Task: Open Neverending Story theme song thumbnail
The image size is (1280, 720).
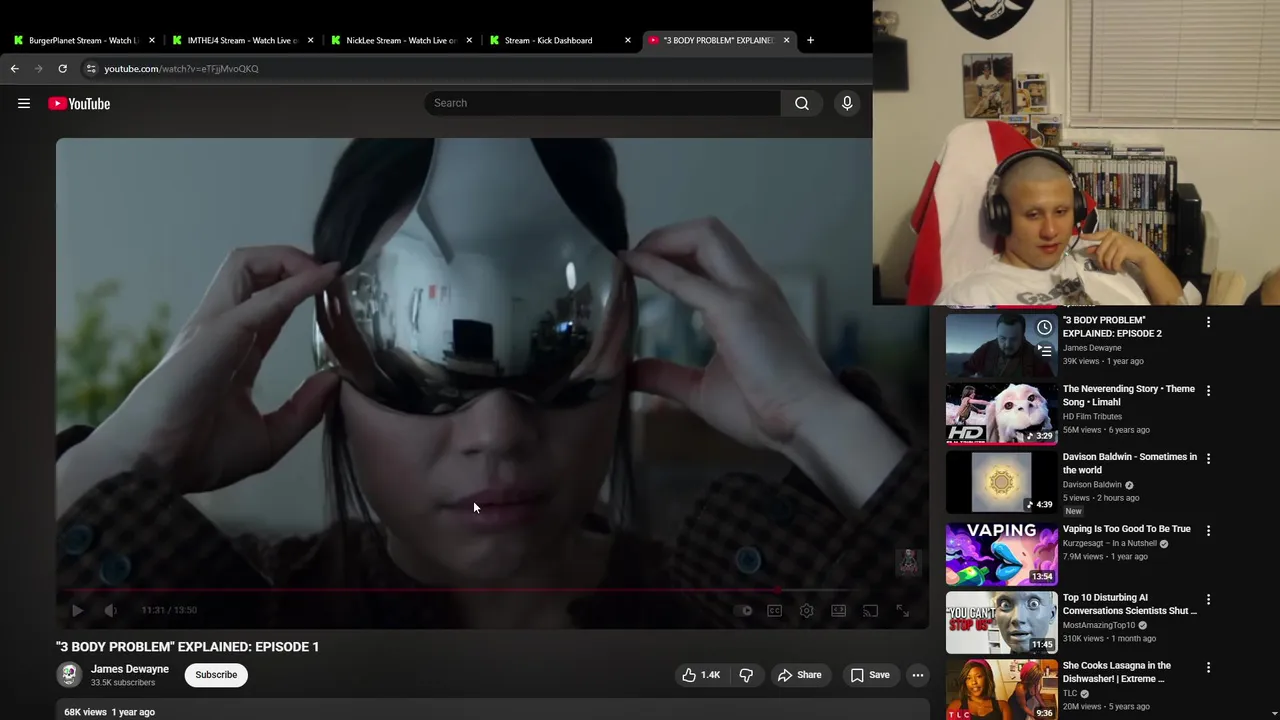Action: click(1001, 413)
